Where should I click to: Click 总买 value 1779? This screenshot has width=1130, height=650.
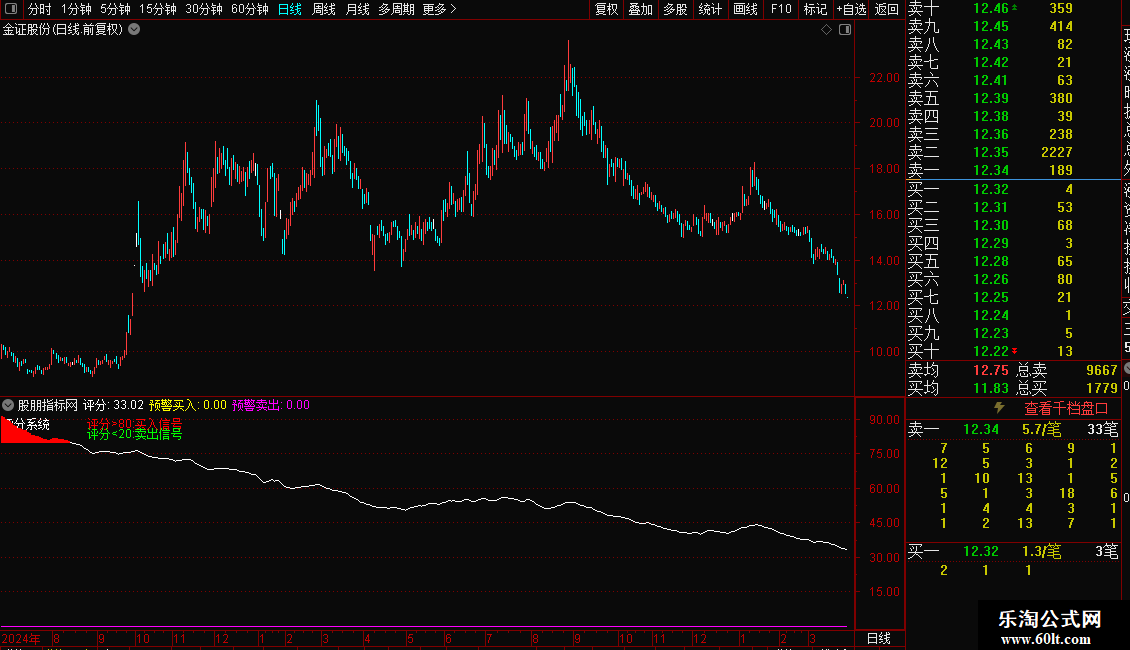[1101, 388]
